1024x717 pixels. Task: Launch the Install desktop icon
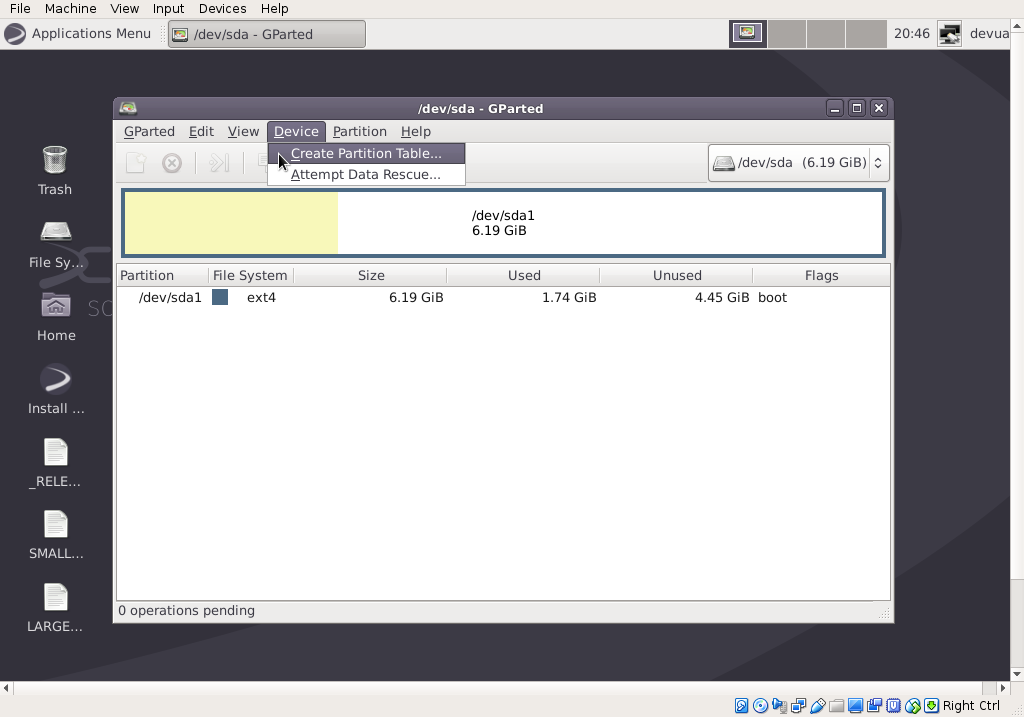(x=56, y=379)
